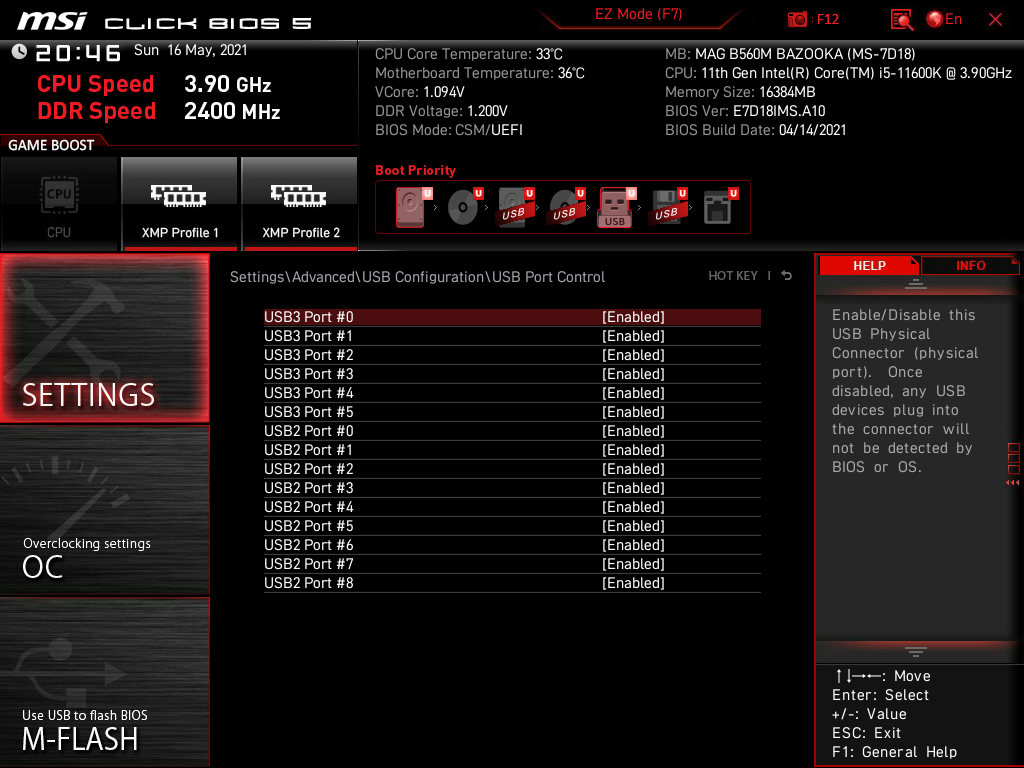Screen dimensions: 1024x768
Task: Change USB3 Port #5 Enabled value
Action: point(633,411)
